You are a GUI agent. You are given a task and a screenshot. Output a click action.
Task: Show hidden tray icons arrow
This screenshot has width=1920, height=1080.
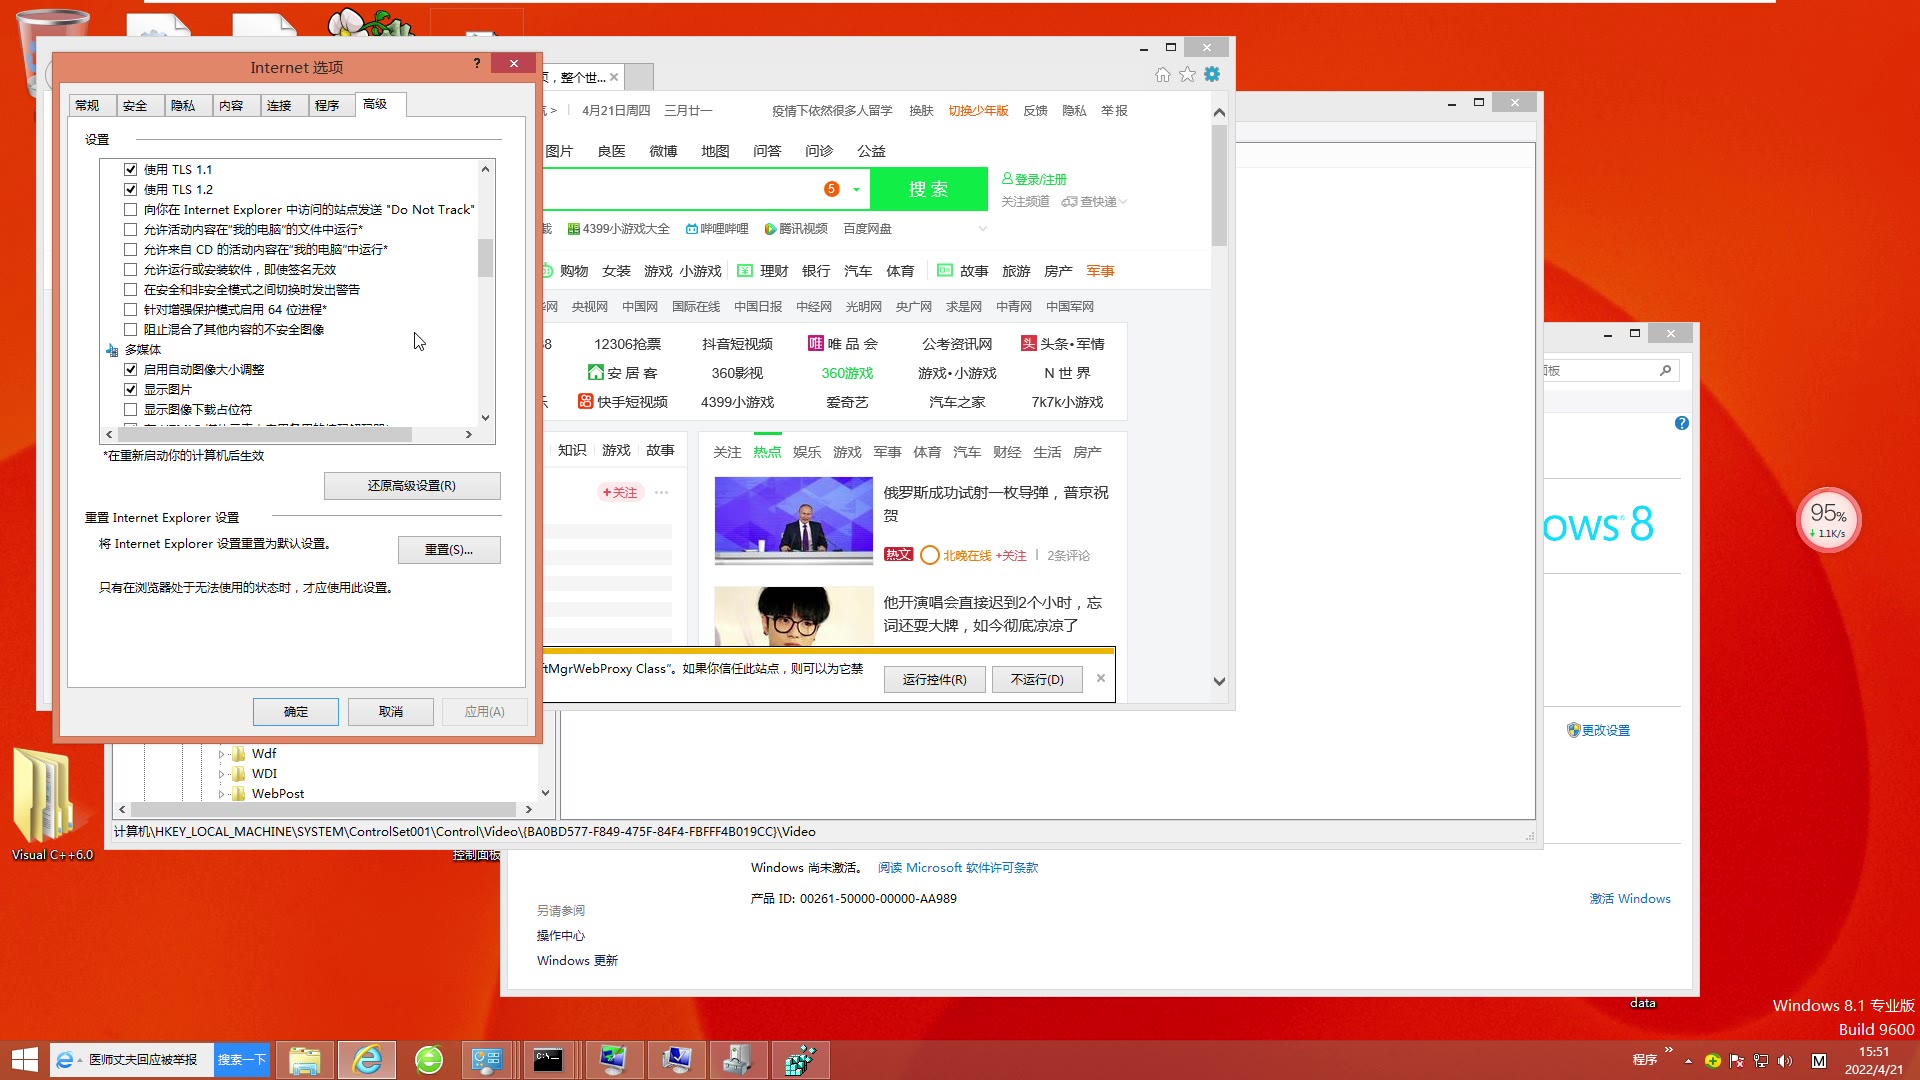click(1688, 1061)
